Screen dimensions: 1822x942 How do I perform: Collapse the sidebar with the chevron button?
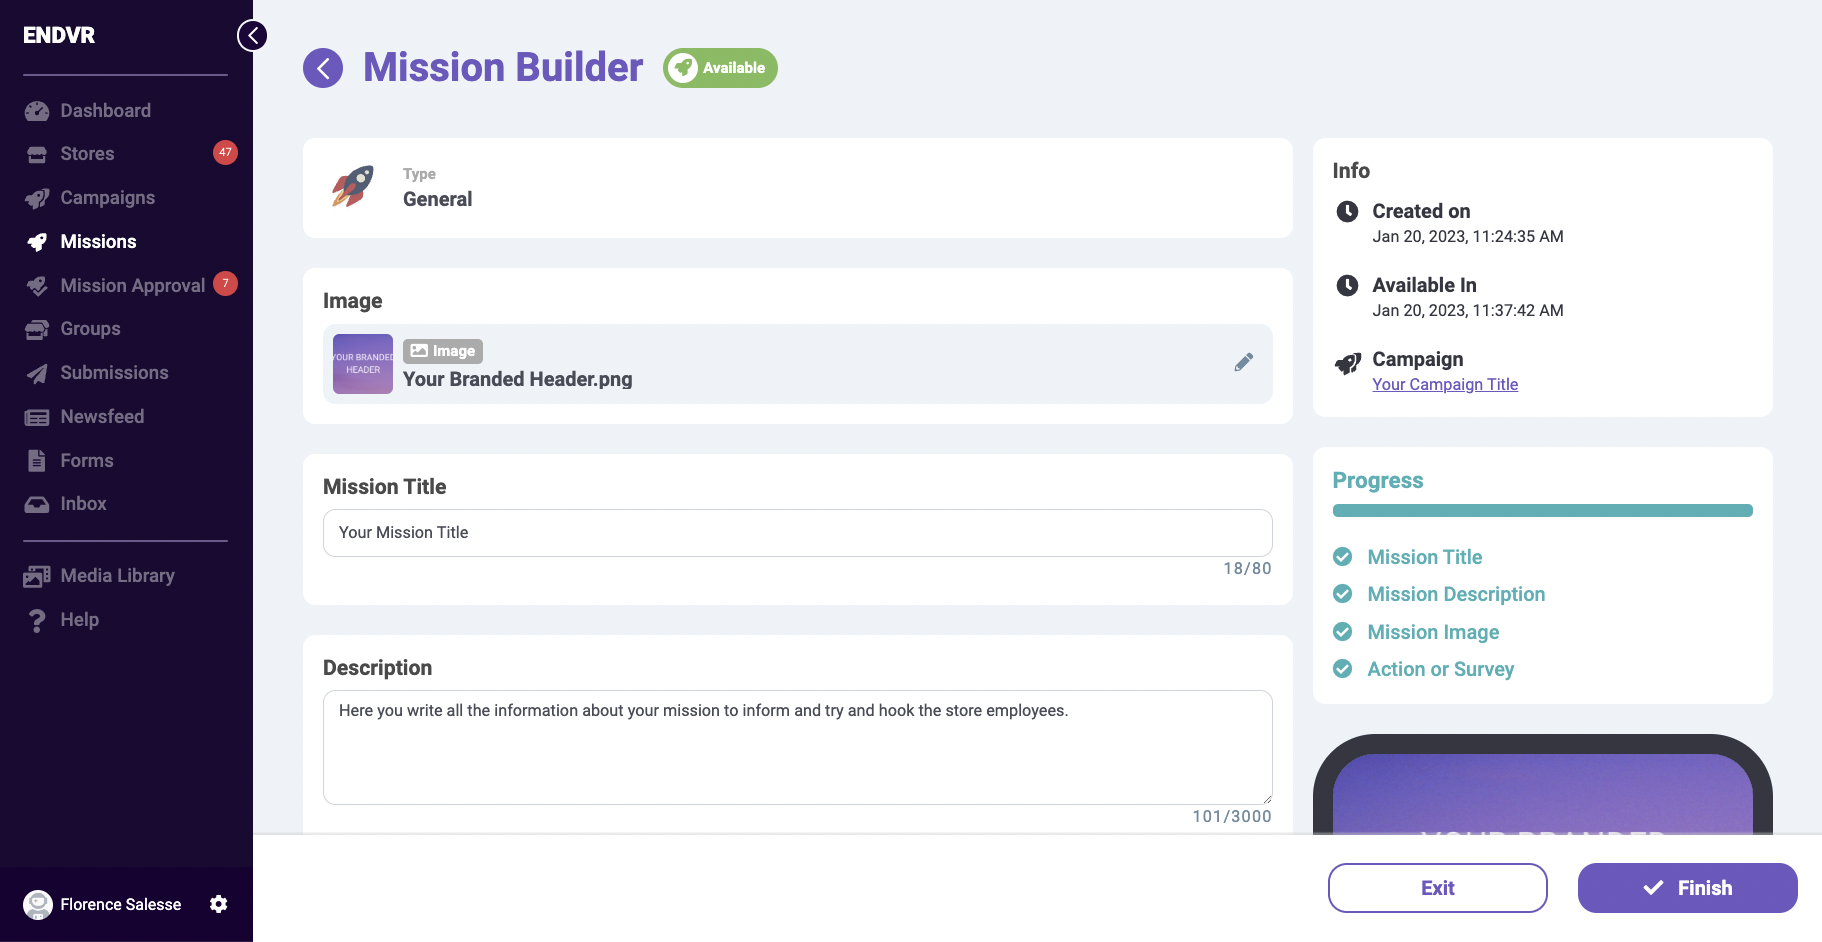point(252,36)
